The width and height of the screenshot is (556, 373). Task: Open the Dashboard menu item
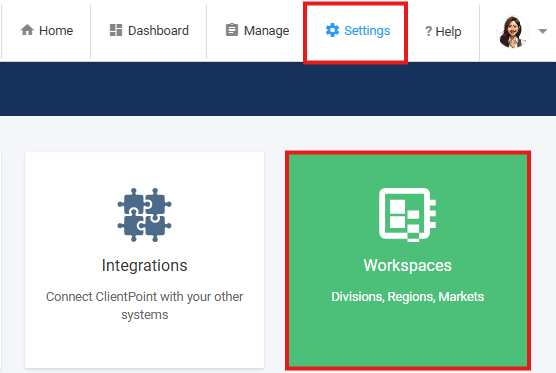149,30
